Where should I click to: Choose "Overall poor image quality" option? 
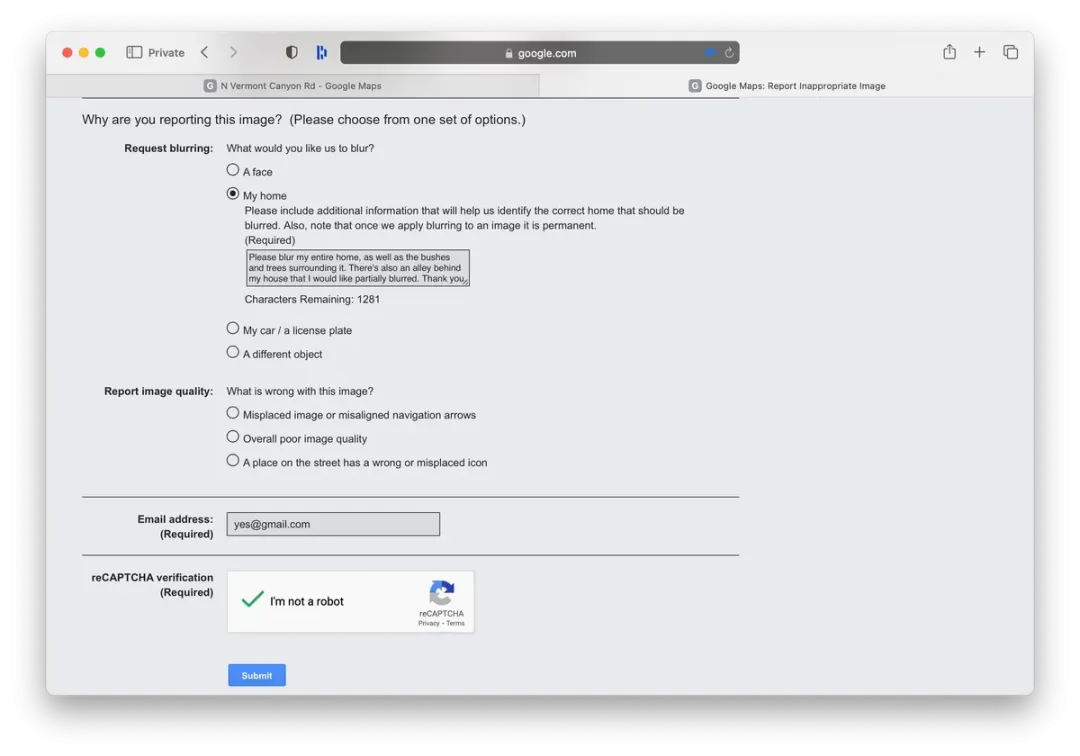pyautogui.click(x=233, y=437)
